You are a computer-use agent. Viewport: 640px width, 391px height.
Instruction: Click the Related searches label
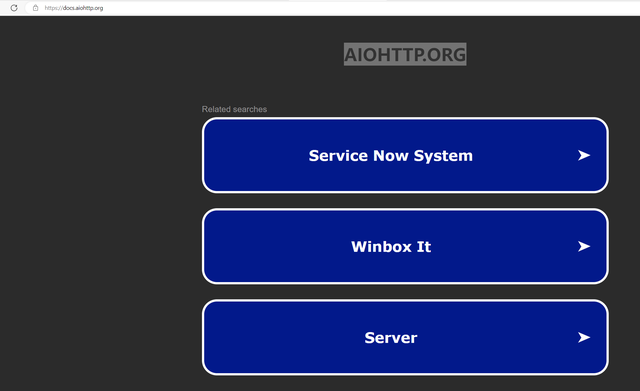tap(234, 109)
